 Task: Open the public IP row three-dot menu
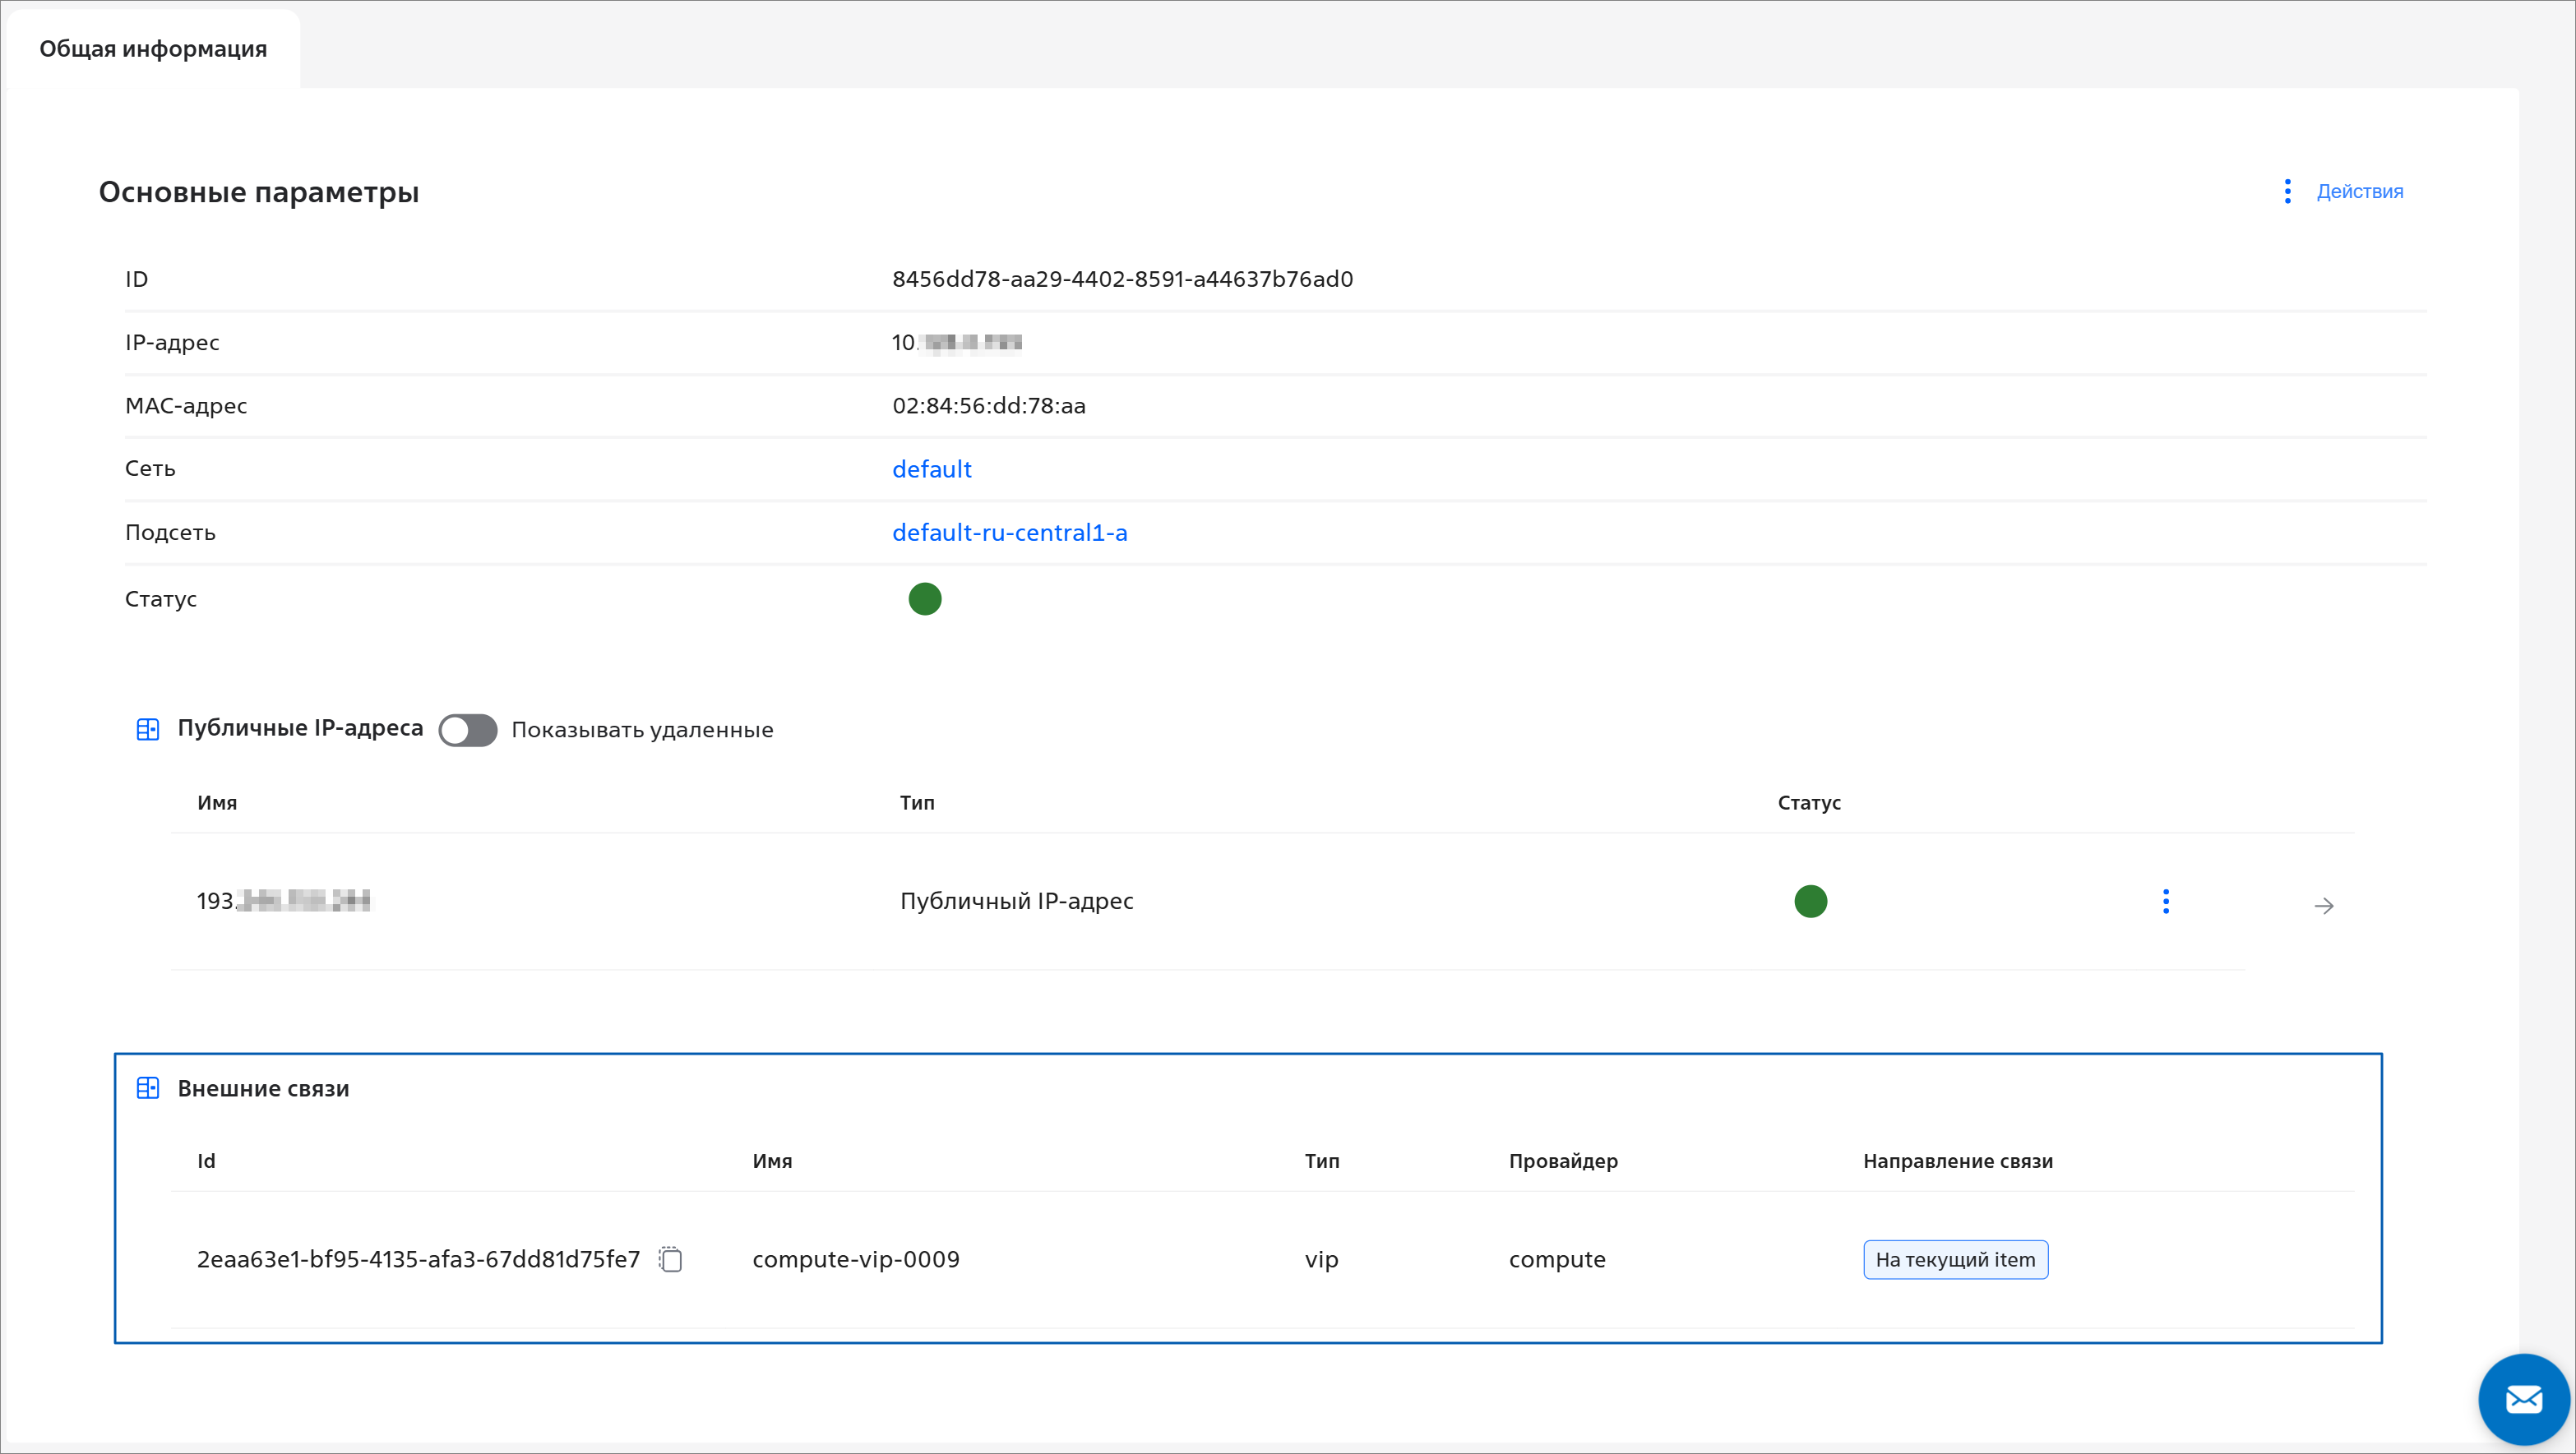(x=2166, y=901)
